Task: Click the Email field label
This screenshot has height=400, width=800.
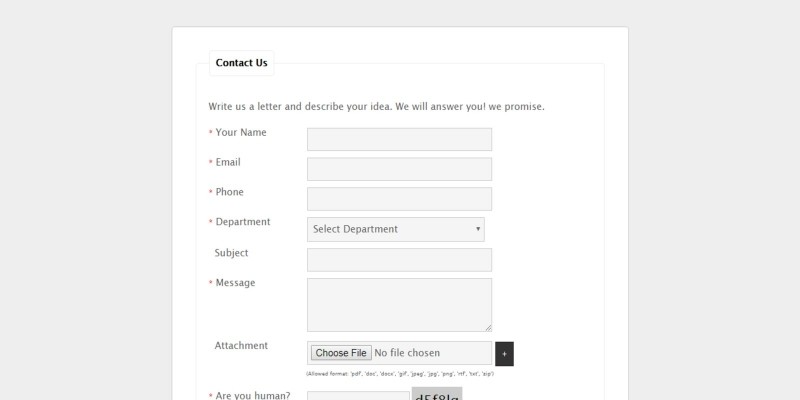Action: (228, 162)
